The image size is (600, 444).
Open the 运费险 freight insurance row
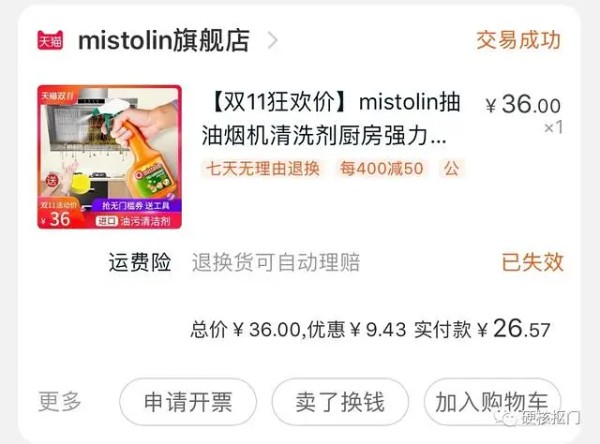337,263
